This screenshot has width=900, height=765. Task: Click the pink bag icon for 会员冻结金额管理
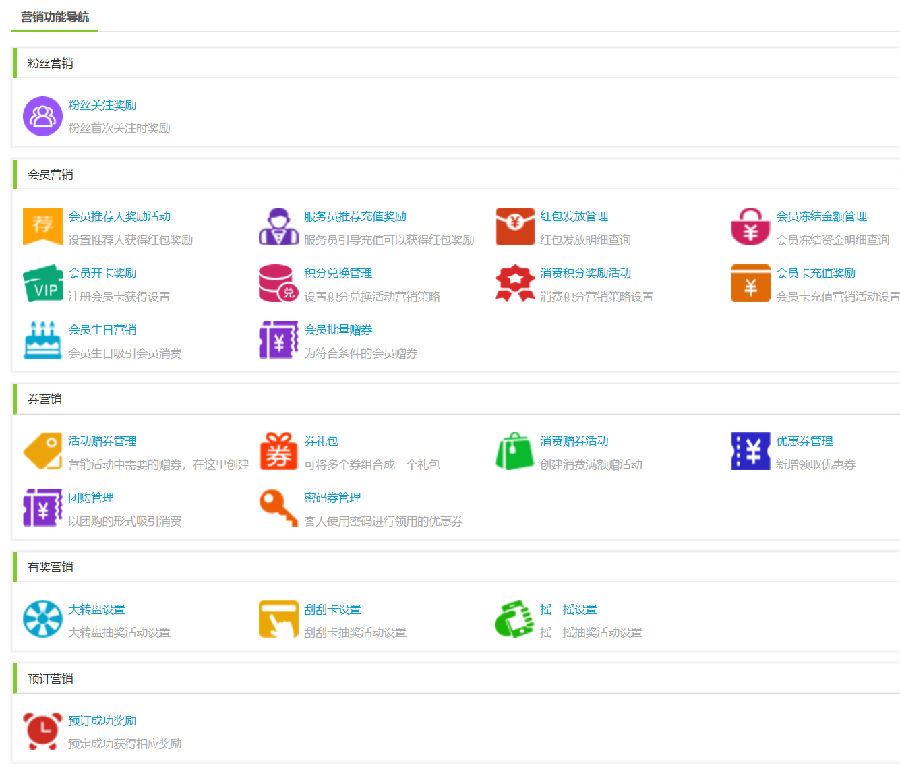(x=750, y=227)
